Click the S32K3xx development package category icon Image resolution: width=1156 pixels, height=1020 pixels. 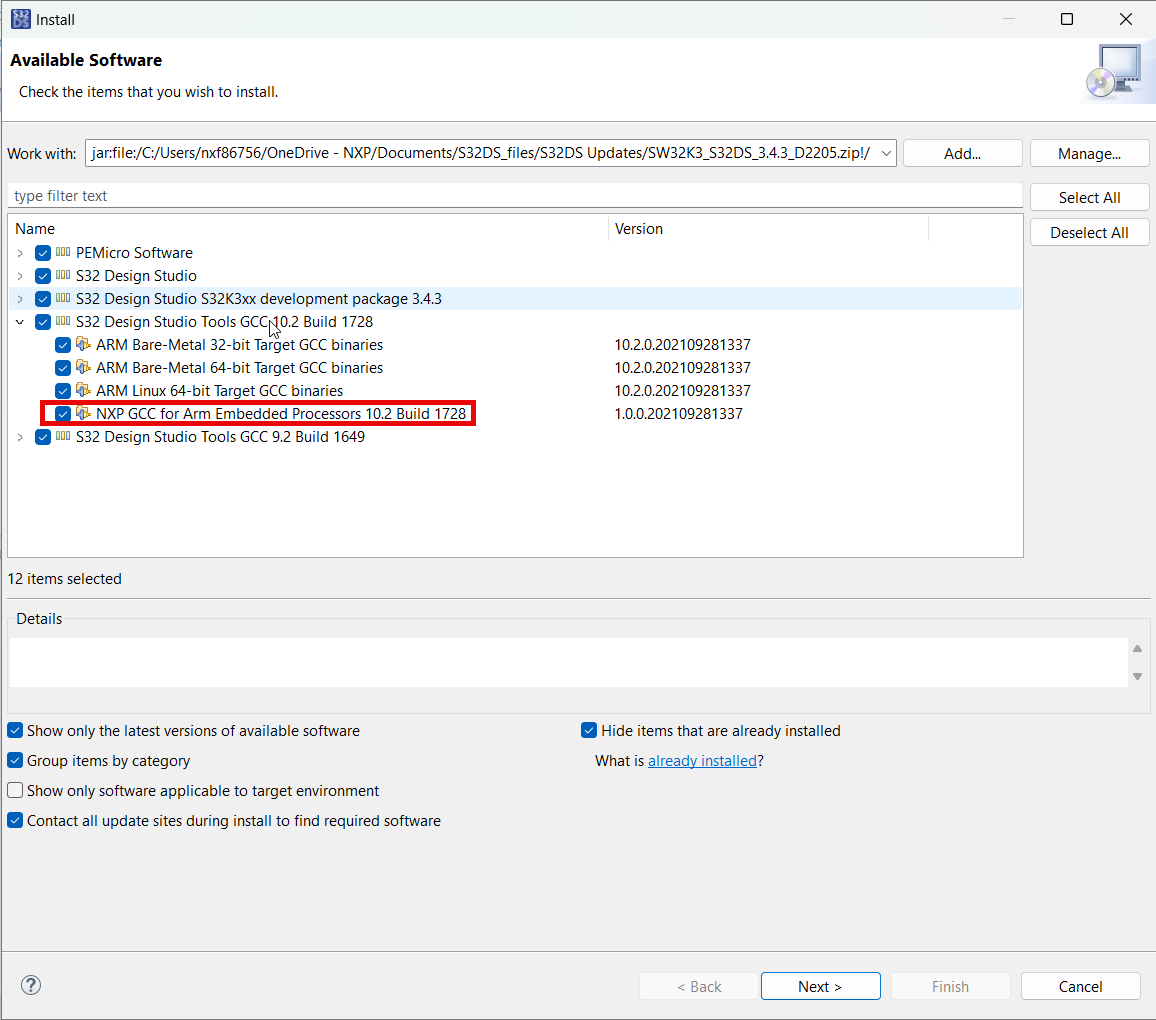coord(63,298)
